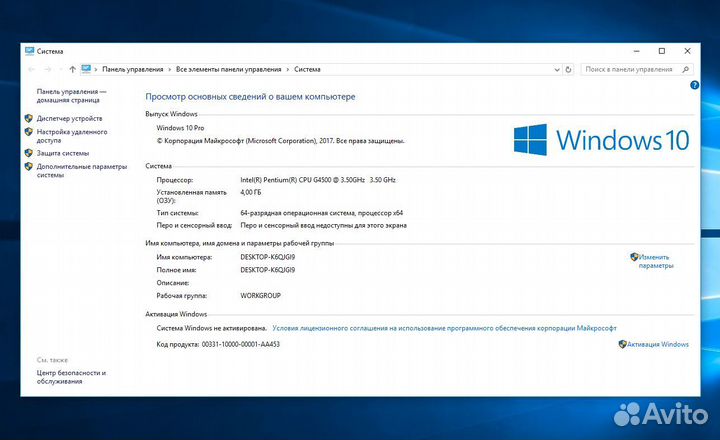Click shield icon beside Дополнительные параметры системы
This screenshot has width=720, height=440.
tap(29, 166)
